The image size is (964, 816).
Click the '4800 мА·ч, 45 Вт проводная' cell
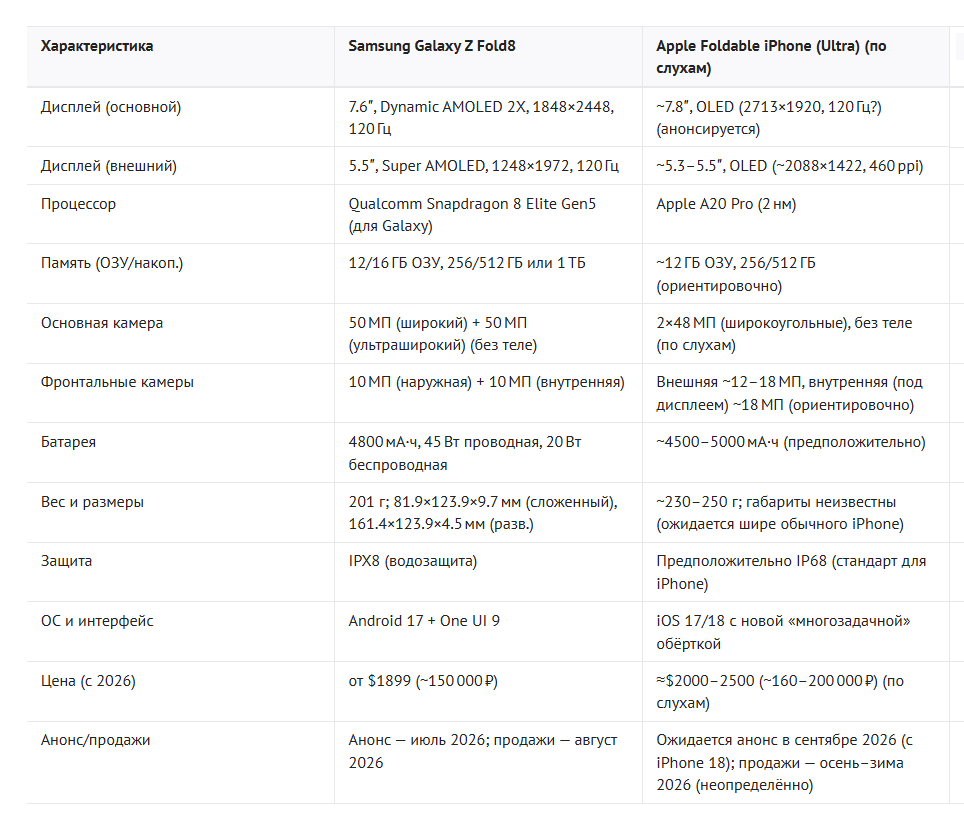[x=465, y=453]
